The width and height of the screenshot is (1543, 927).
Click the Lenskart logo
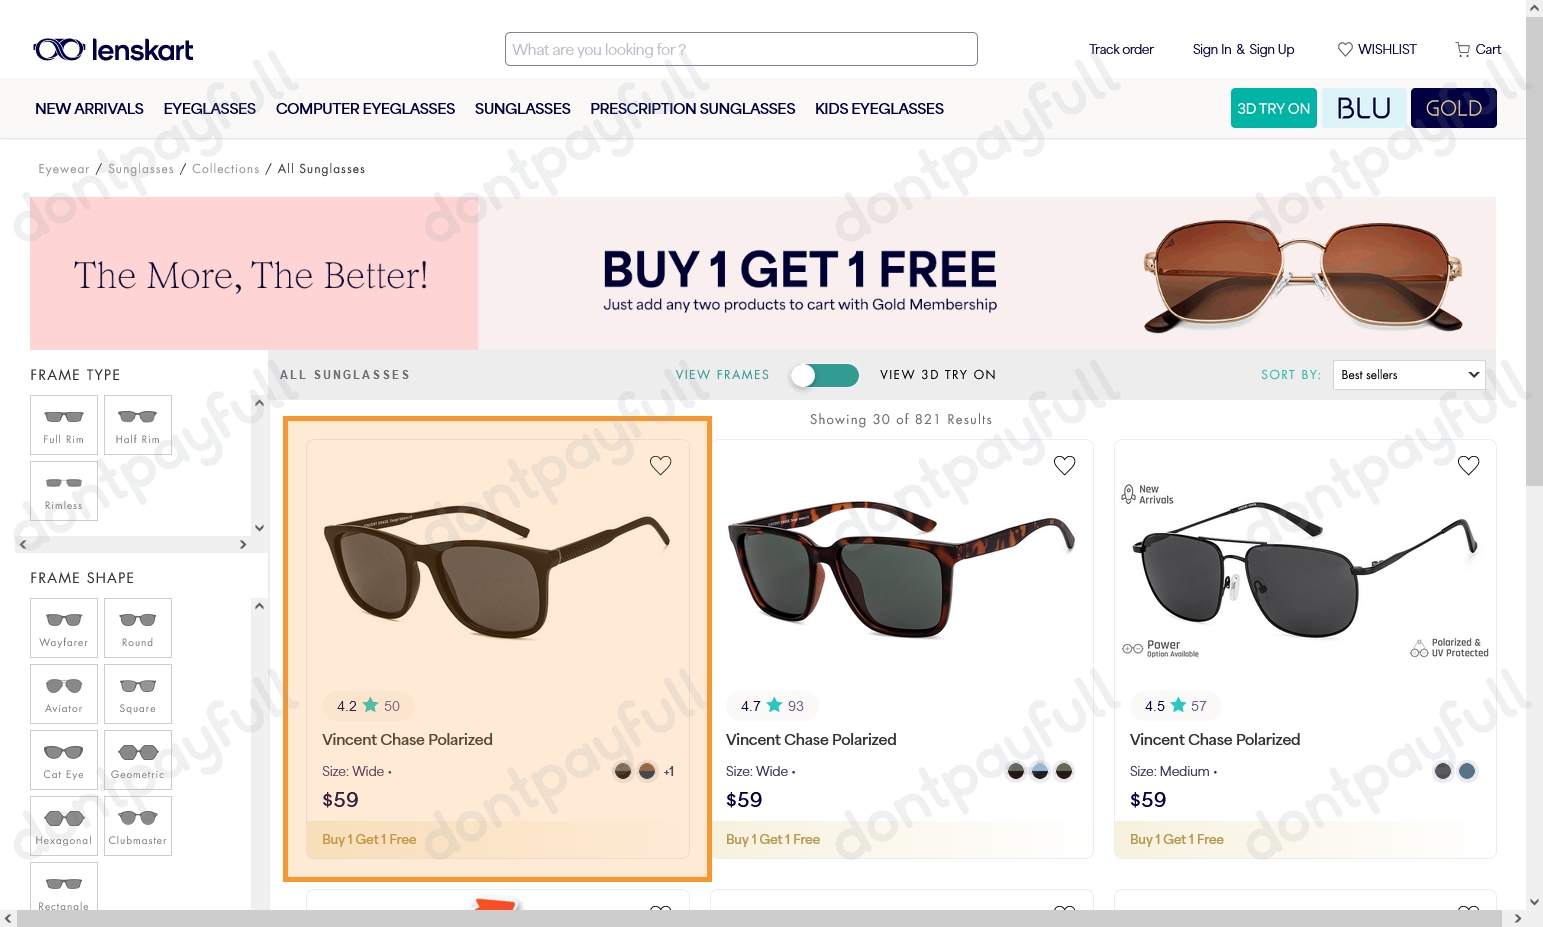click(x=113, y=49)
